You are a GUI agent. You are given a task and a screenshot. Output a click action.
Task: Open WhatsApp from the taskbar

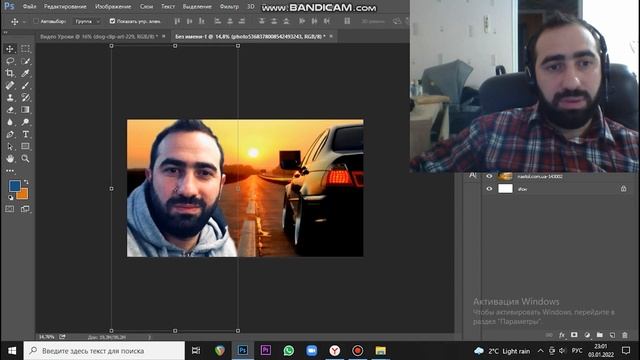click(x=289, y=351)
